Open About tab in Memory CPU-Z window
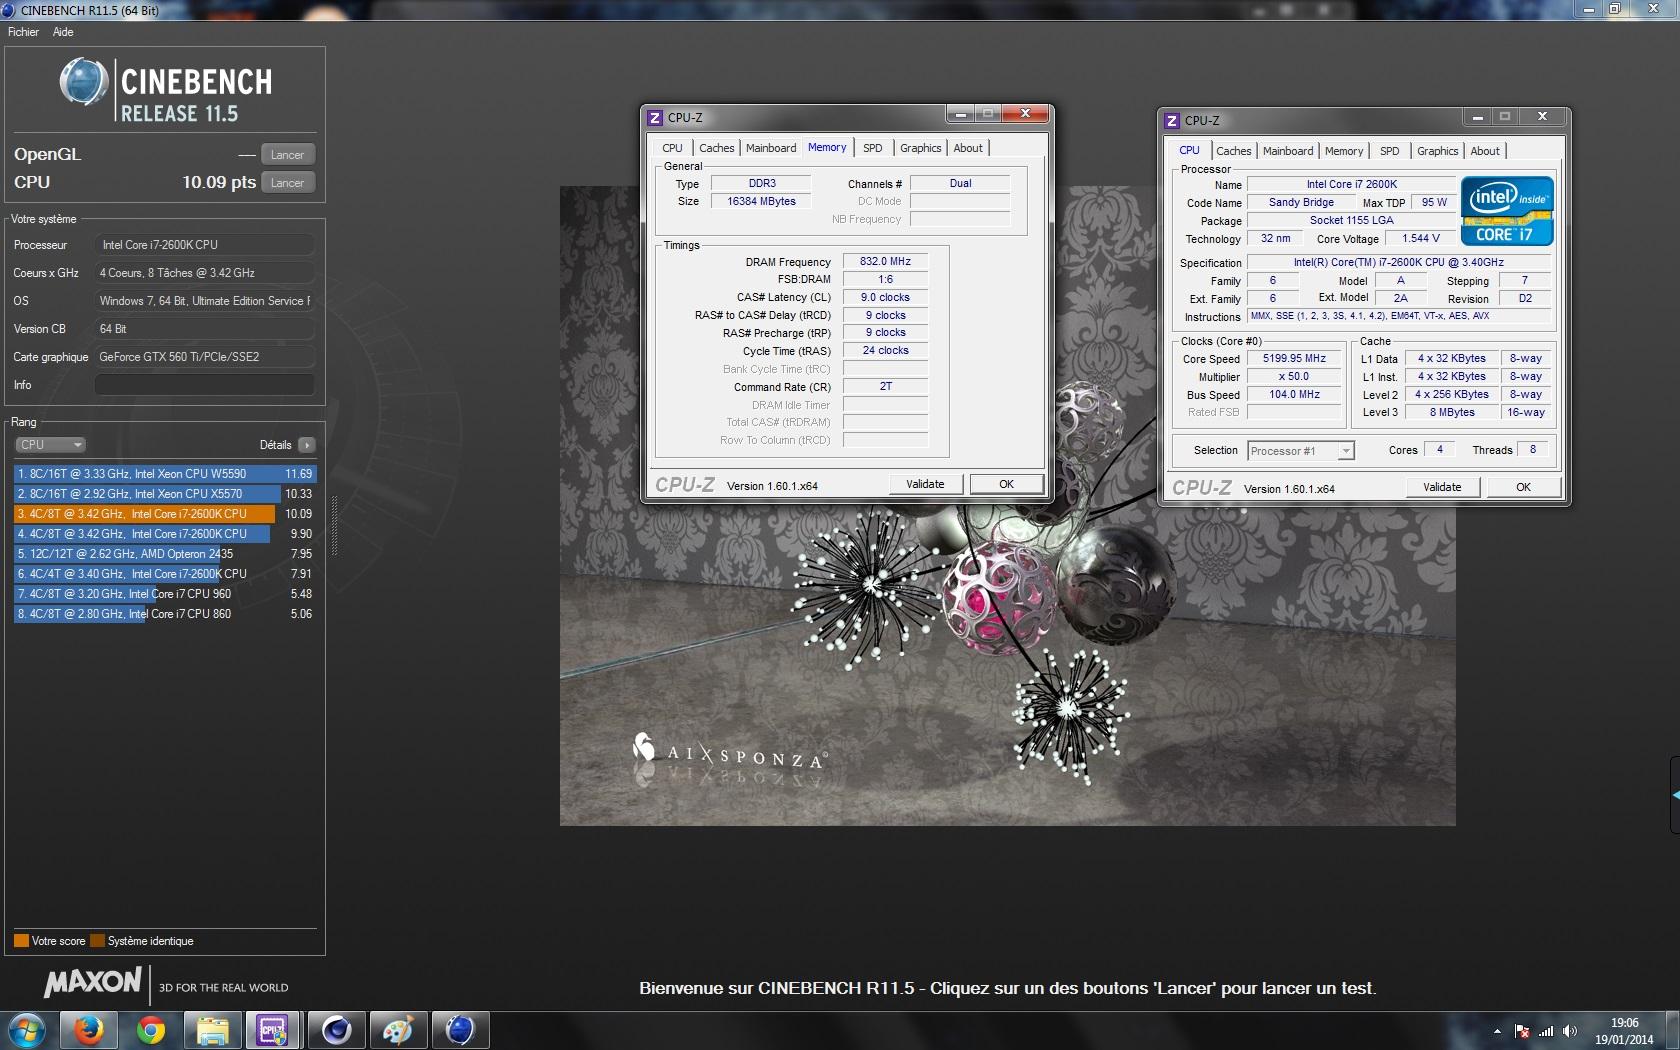Image resolution: width=1680 pixels, height=1050 pixels. [x=968, y=148]
